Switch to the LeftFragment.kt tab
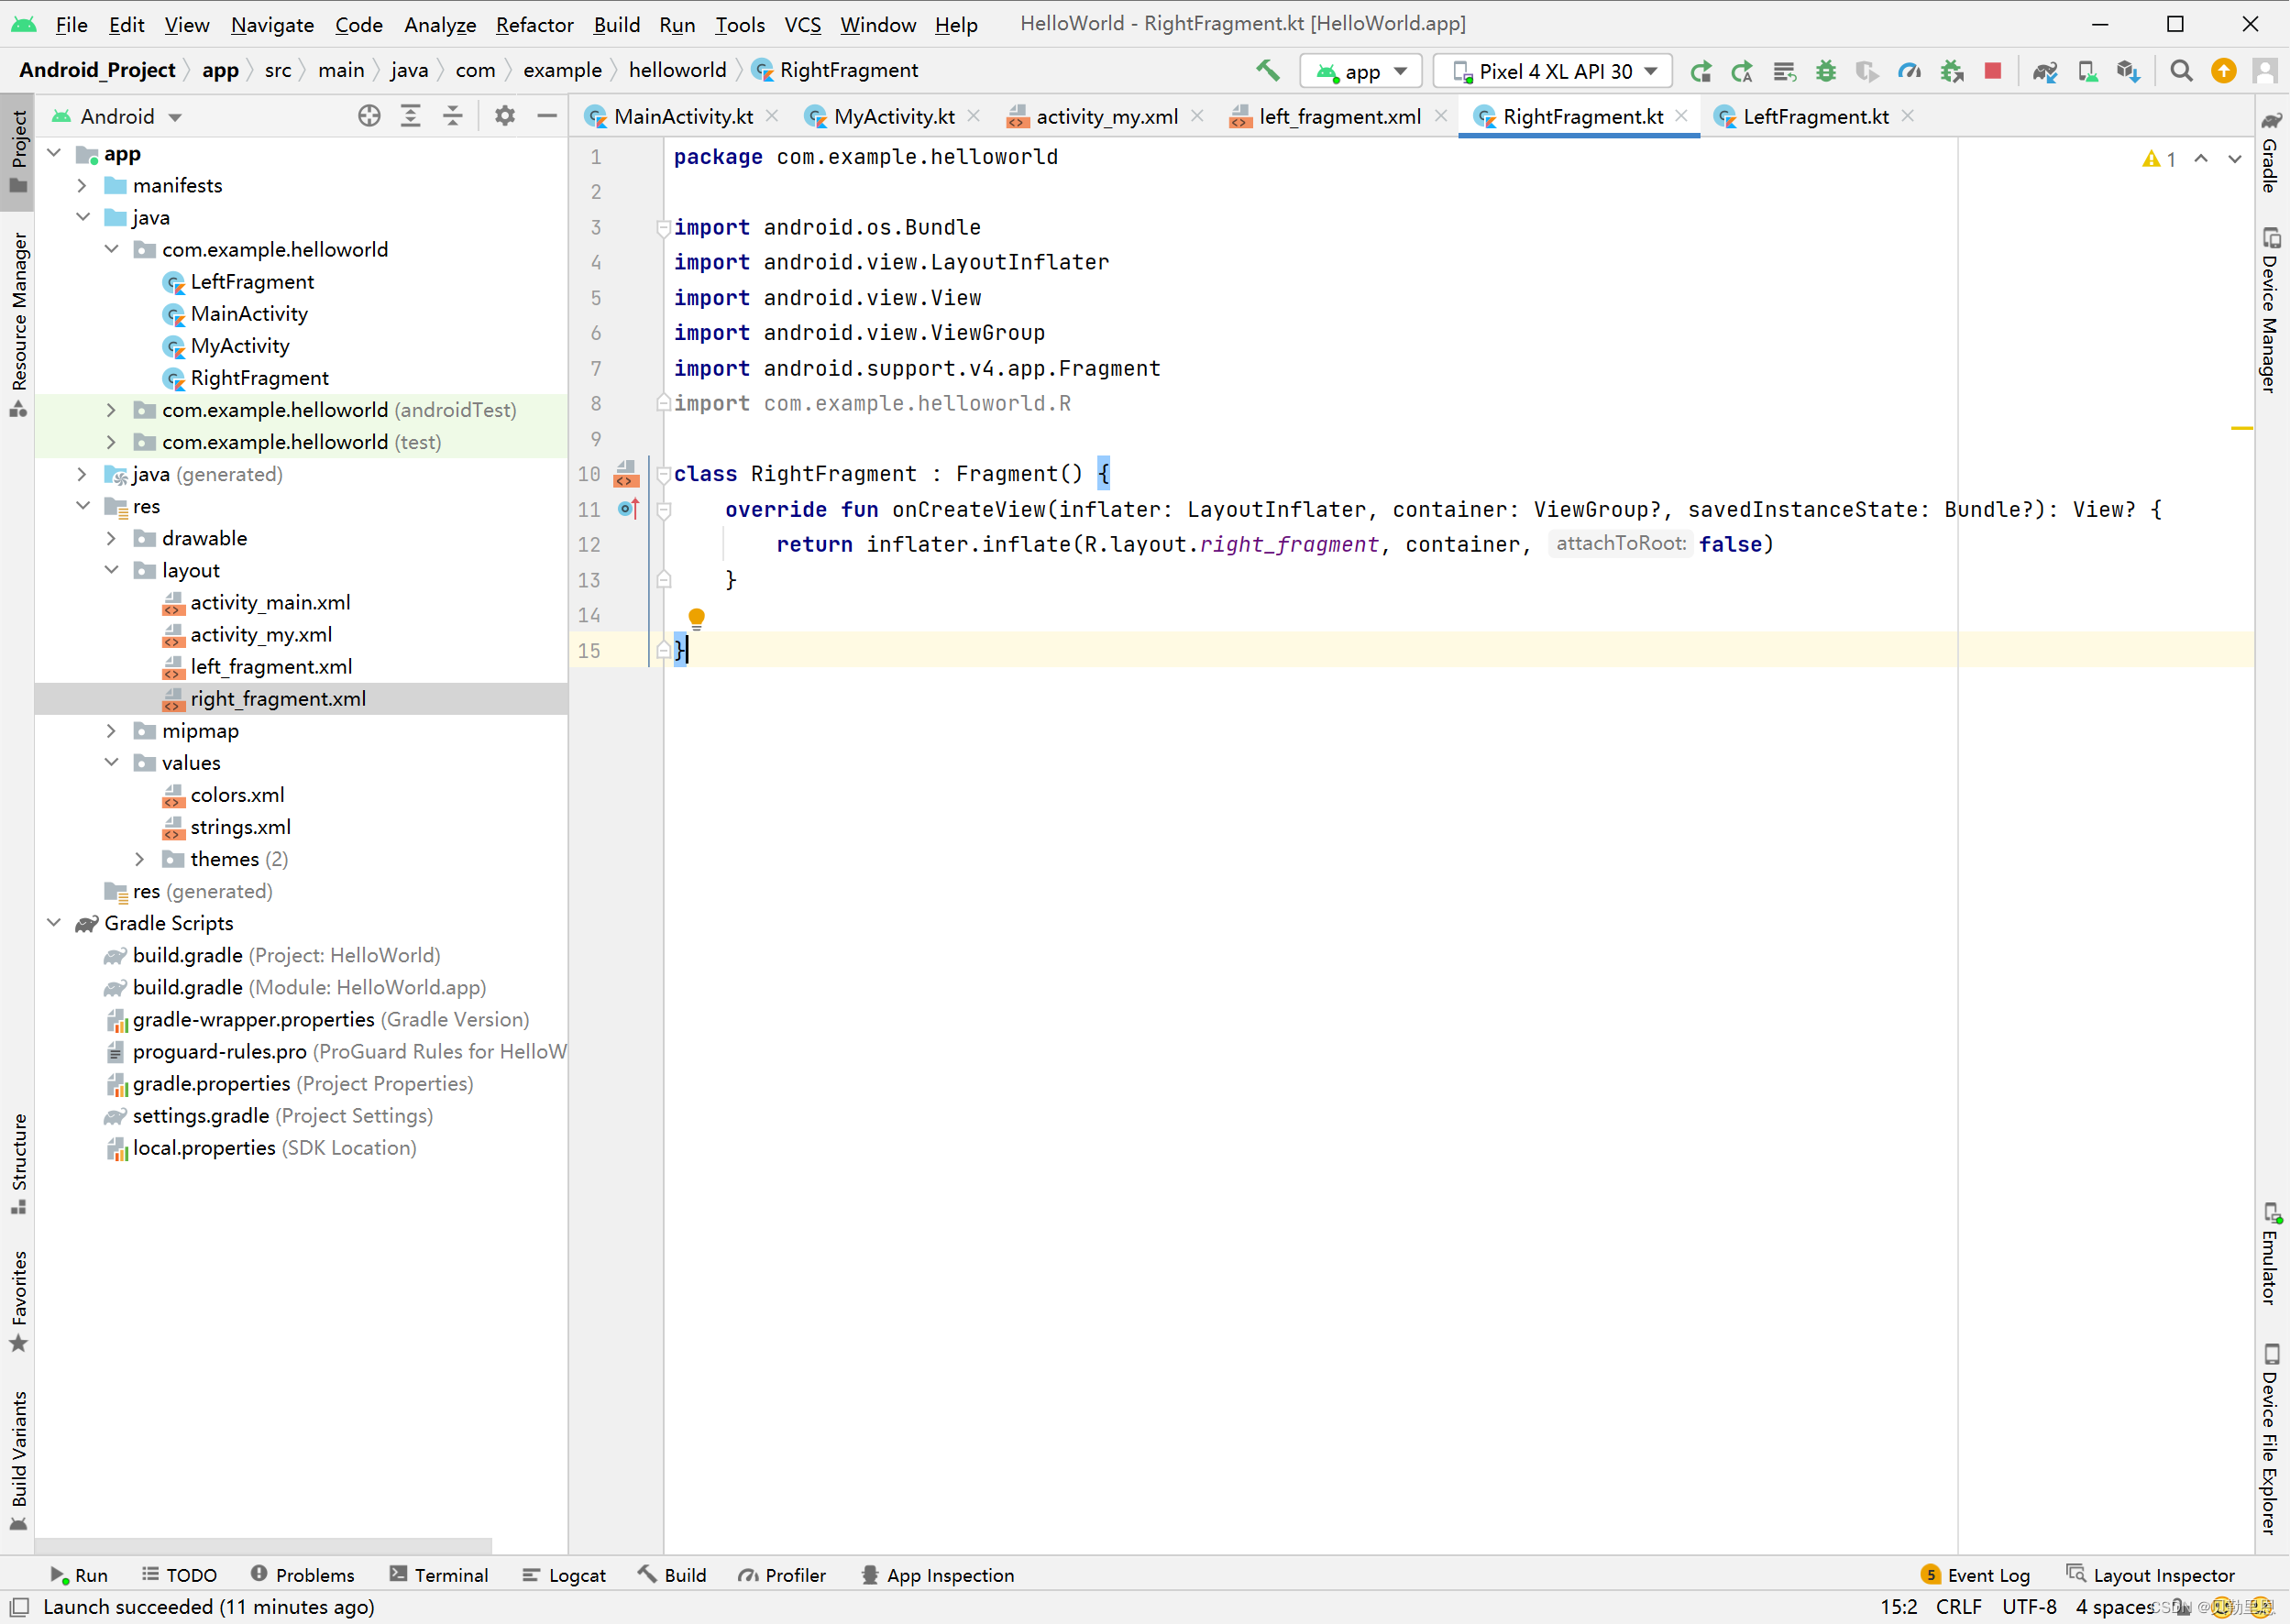The height and width of the screenshot is (1624, 2290). [1814, 116]
